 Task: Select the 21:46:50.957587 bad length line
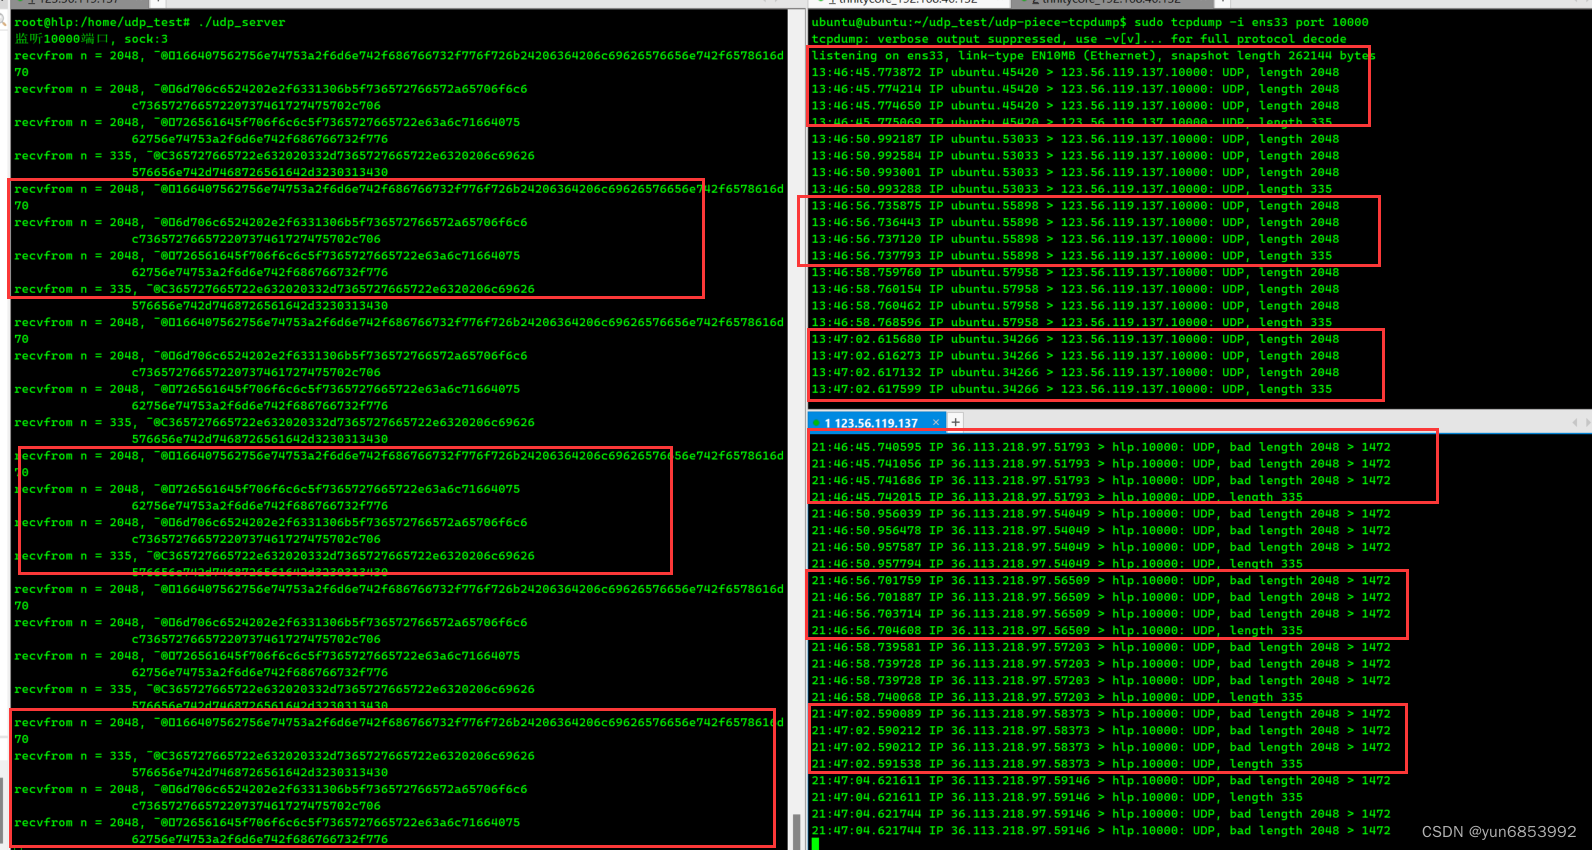(x=1101, y=547)
